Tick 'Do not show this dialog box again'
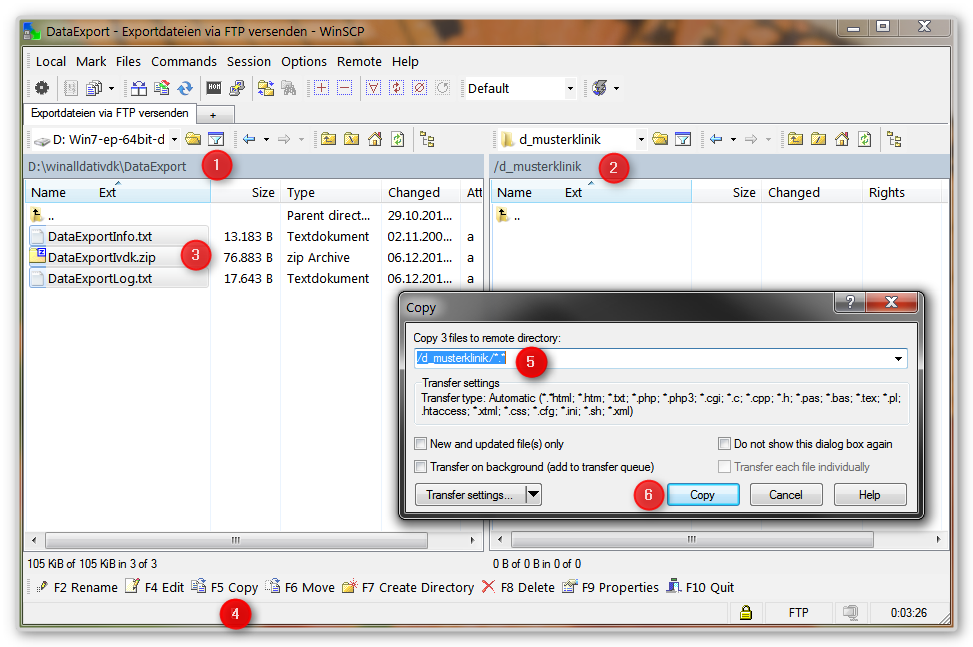The height and width of the screenshot is (647, 973). [x=725, y=444]
